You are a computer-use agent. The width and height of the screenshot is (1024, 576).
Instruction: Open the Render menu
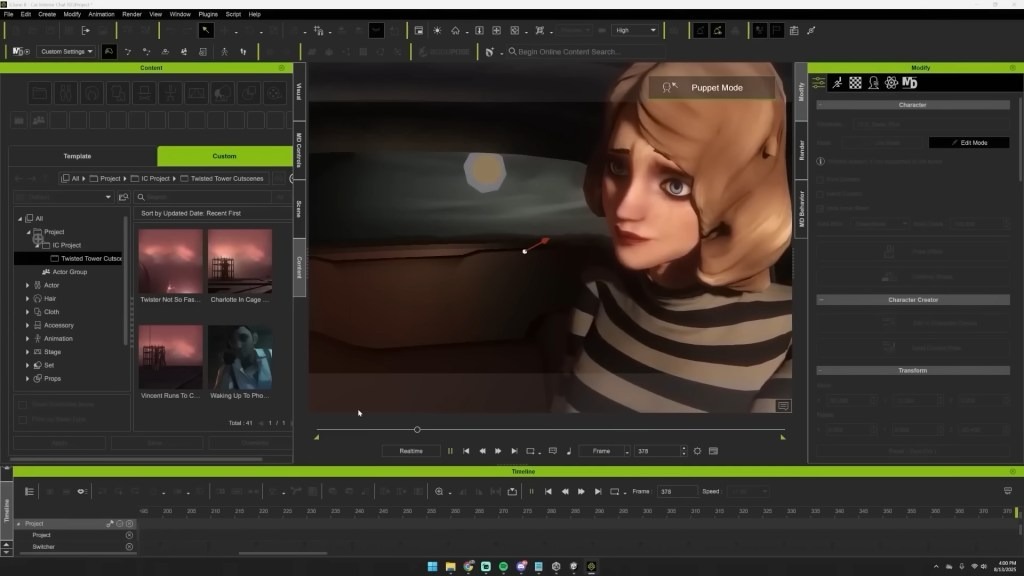tap(131, 14)
